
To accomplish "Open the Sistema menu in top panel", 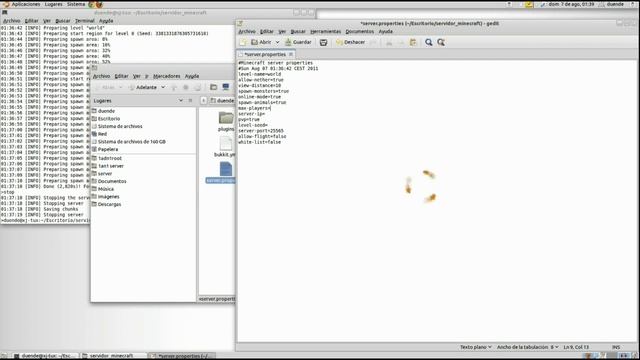I will point(76,4).
